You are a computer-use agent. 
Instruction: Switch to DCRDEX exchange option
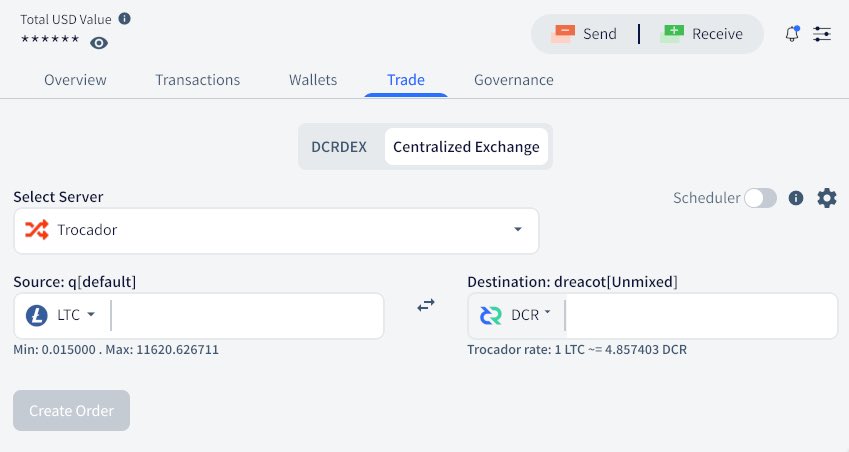(x=339, y=147)
